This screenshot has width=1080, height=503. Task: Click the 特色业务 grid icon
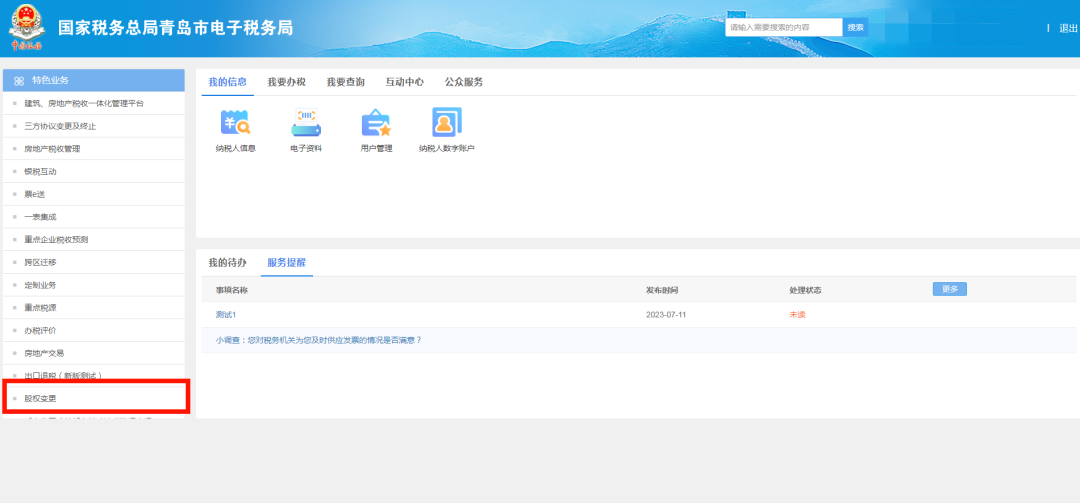19,81
